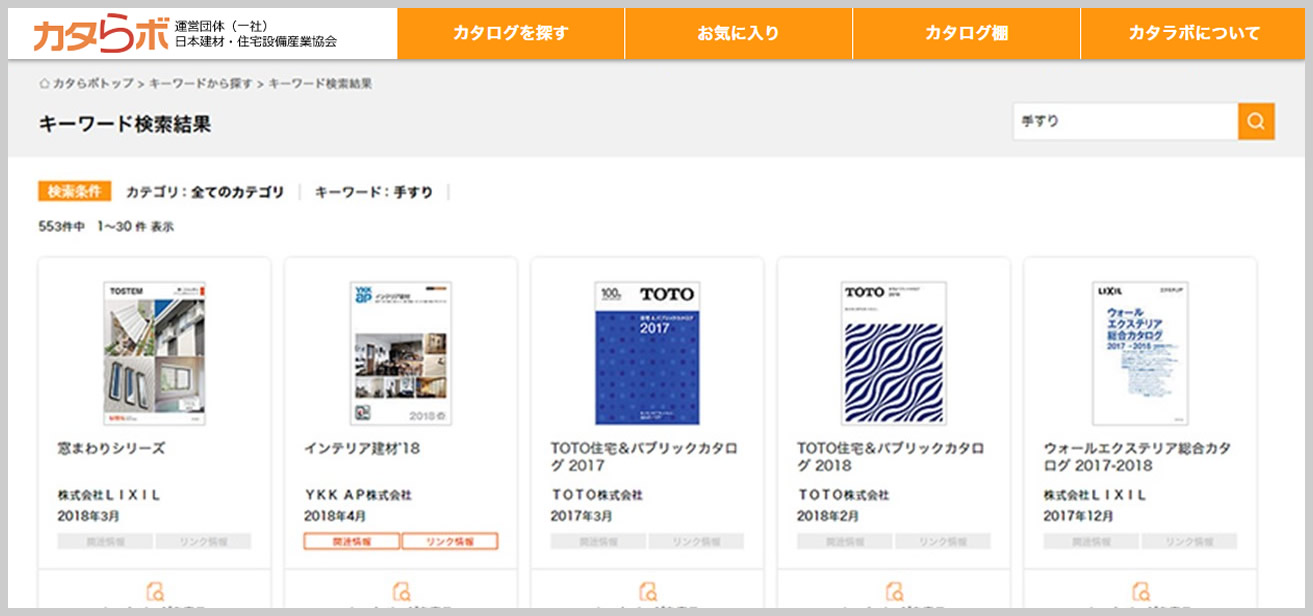Click catalog view icon under TOTO 2018 catalog
The width and height of the screenshot is (1313, 616).
pyautogui.click(x=893, y=590)
